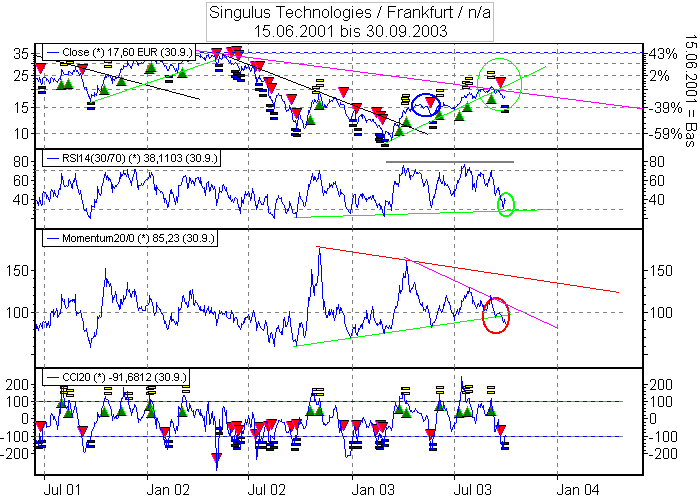The image size is (700, 500).
Task: Click the 'Jul 03' date axis label
Action: (x=473, y=490)
